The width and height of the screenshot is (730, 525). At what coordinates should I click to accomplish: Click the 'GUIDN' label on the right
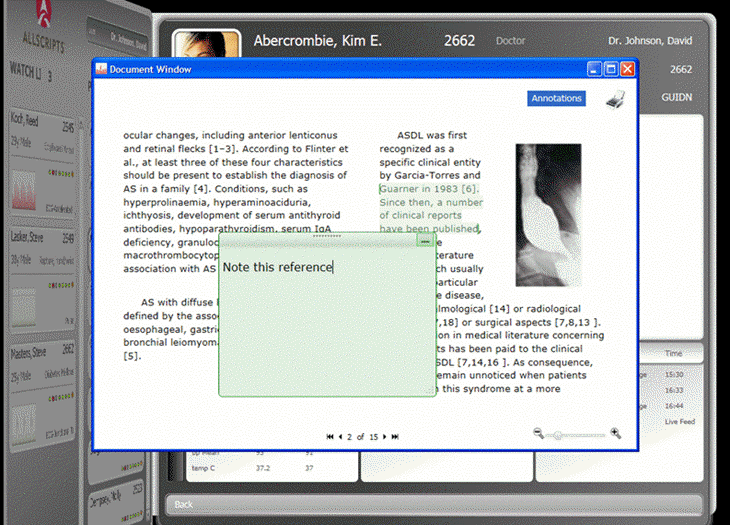676,97
